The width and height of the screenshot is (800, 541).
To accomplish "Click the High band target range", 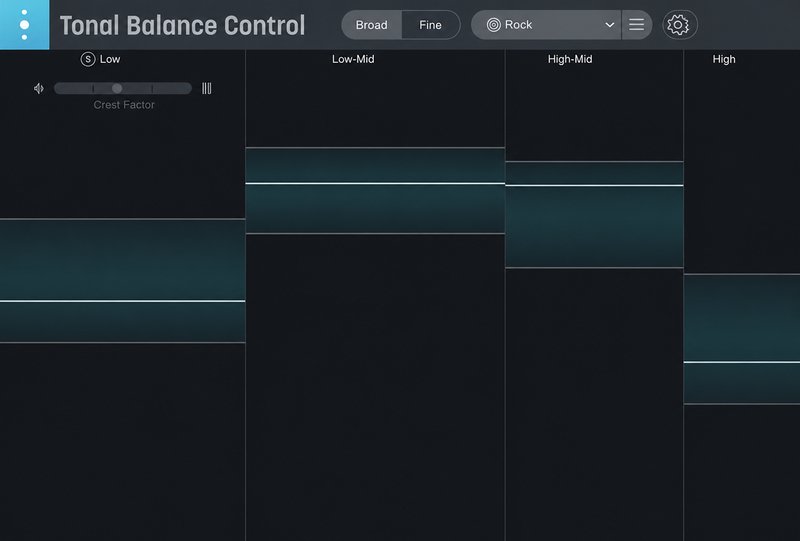I will click(742, 339).
